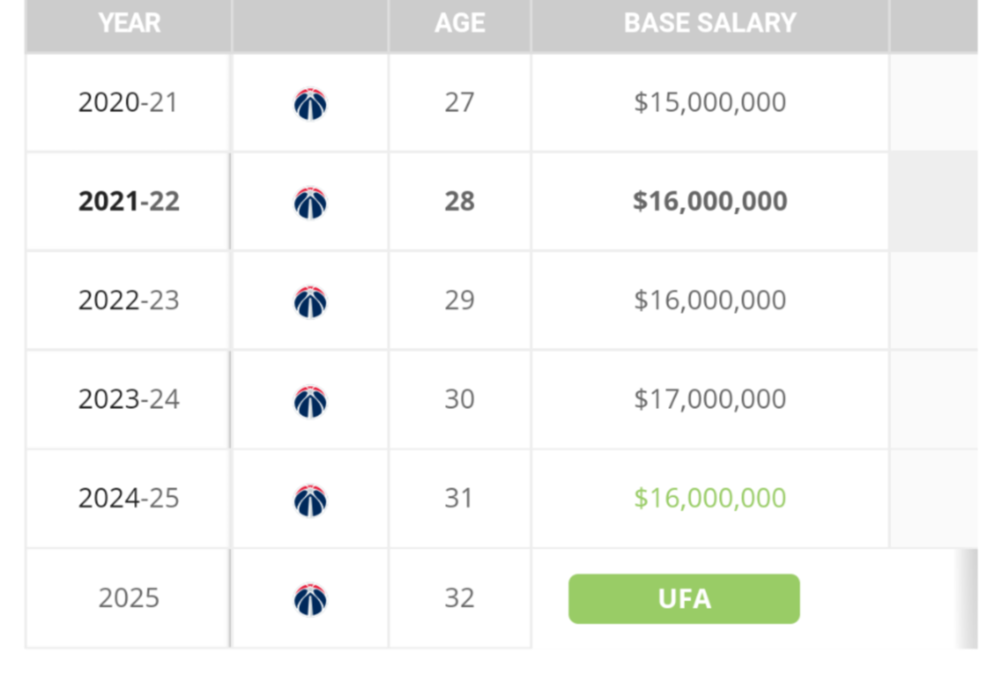1000x677 pixels.
Task: Click the age 32 cell in the 2025 row
Action: [459, 598]
